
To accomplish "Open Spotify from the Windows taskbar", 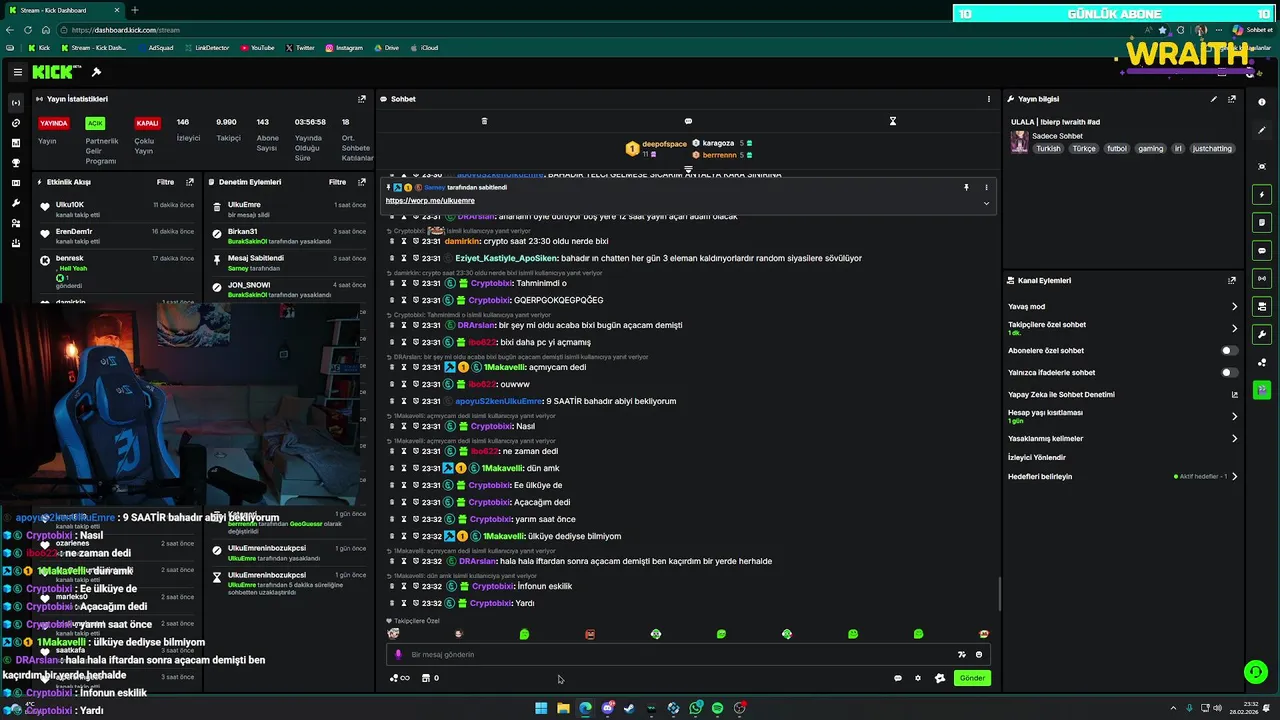I will point(717,708).
